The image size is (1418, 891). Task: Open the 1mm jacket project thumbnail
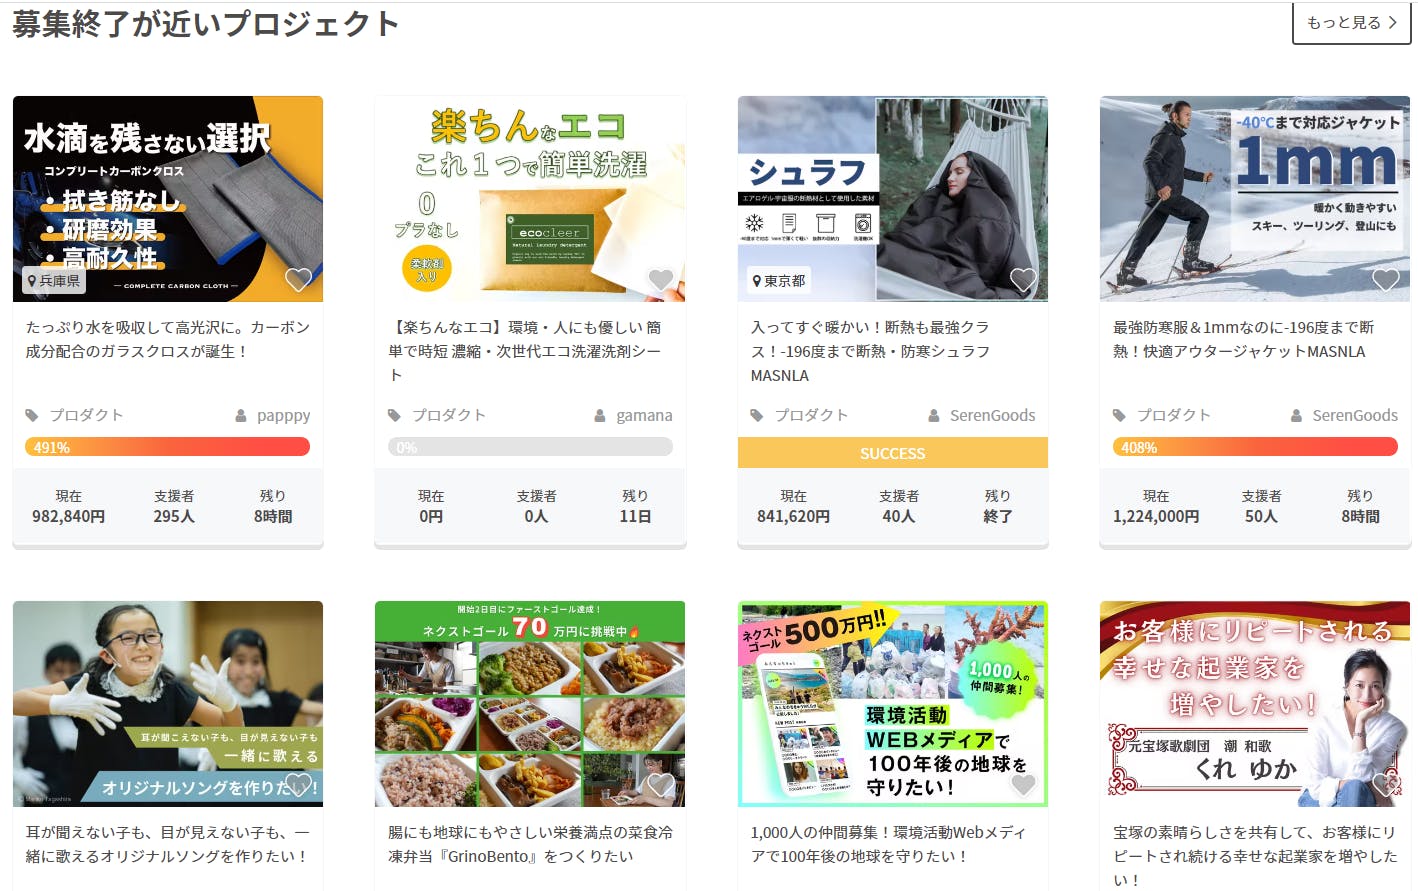tap(1255, 199)
